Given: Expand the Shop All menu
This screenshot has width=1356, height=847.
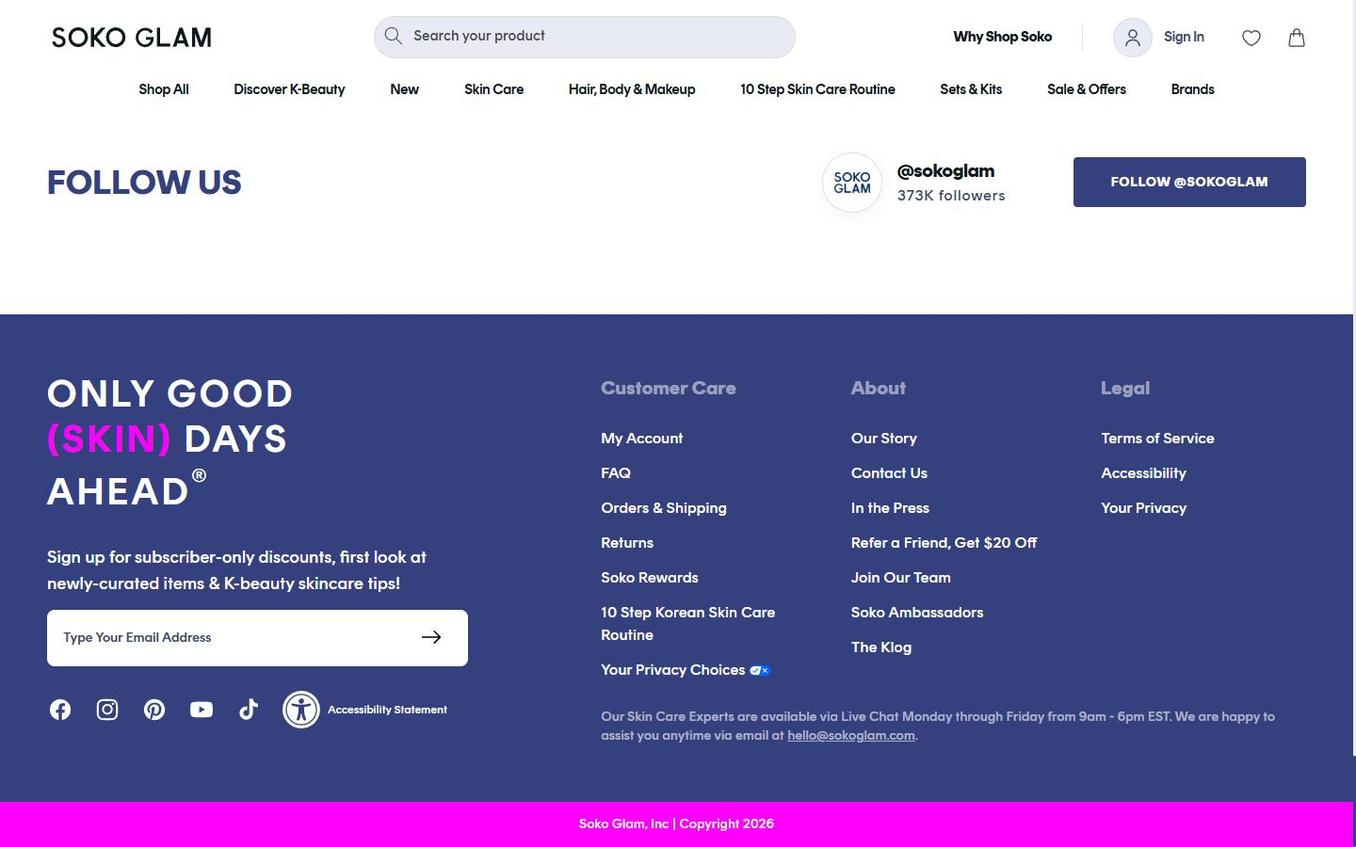Looking at the screenshot, I should pyautogui.click(x=163, y=90).
